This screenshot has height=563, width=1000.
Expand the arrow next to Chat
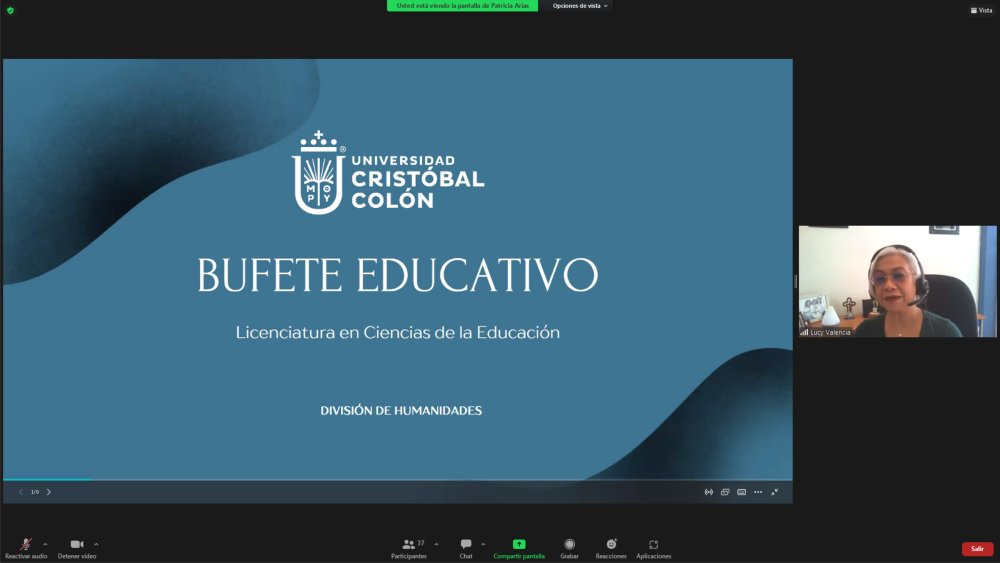click(483, 545)
